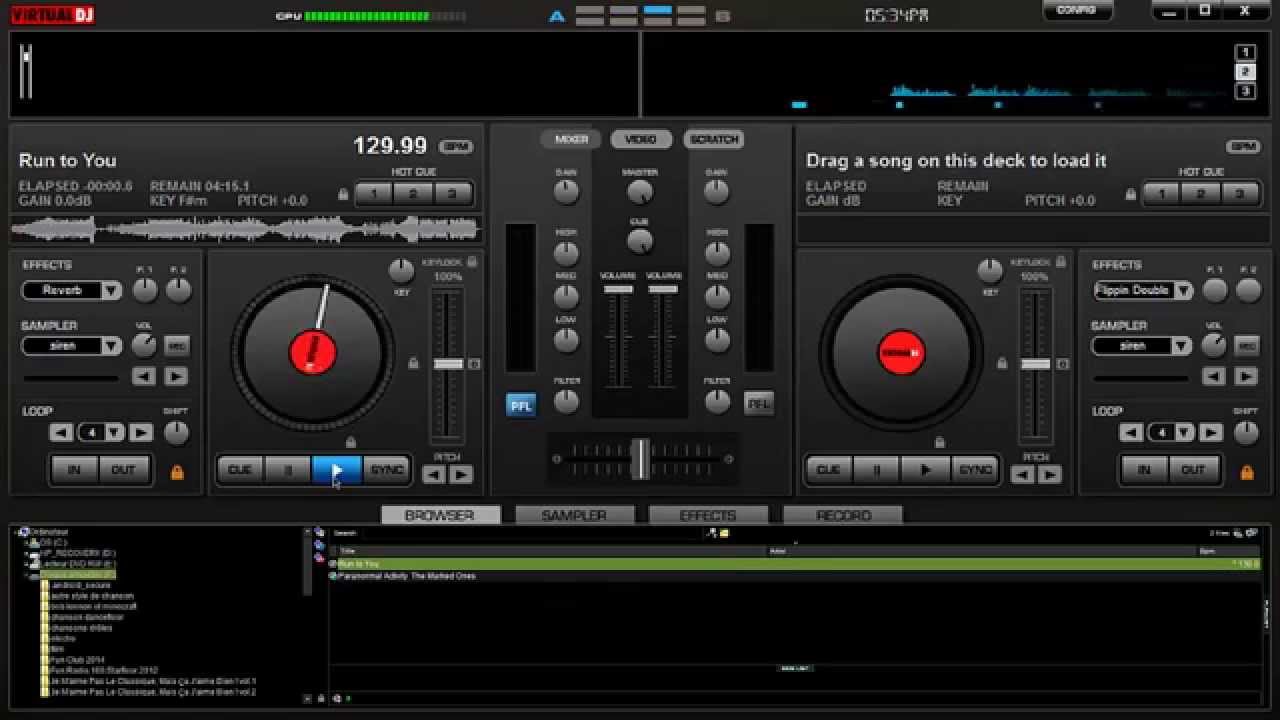
Task: Pause the left deck
Action: 288,470
